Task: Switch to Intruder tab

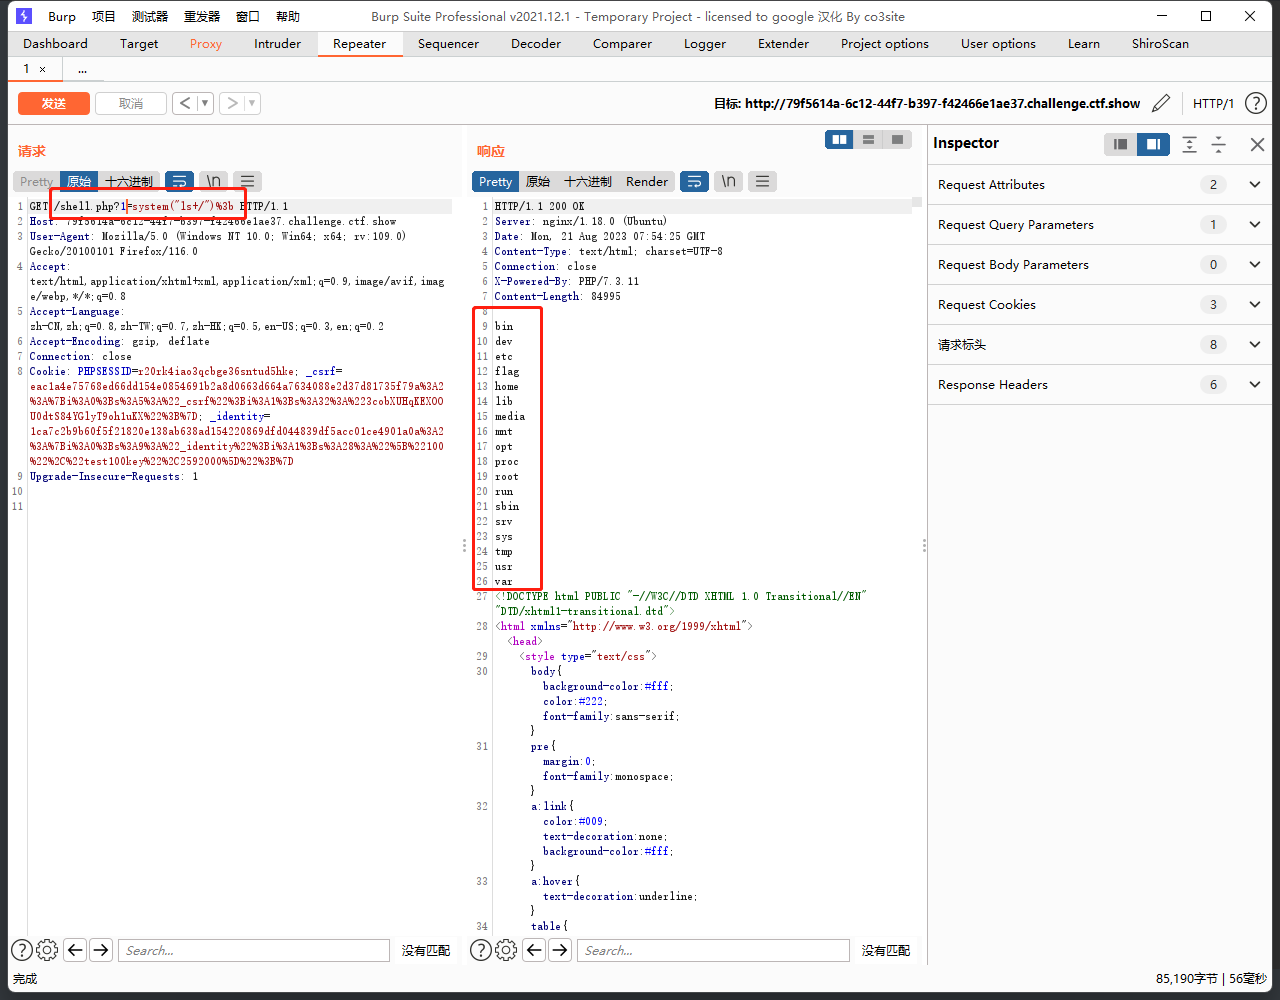Action: 277,43
